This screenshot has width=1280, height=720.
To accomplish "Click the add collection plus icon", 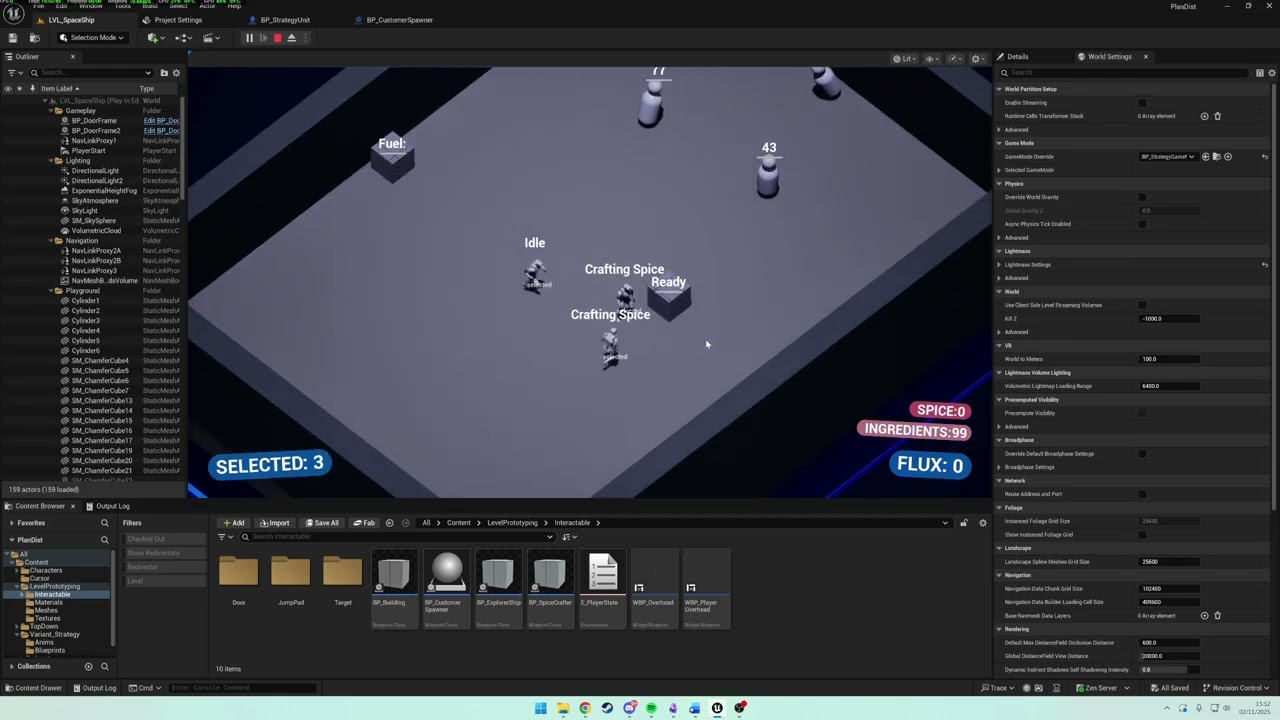I will [88, 666].
